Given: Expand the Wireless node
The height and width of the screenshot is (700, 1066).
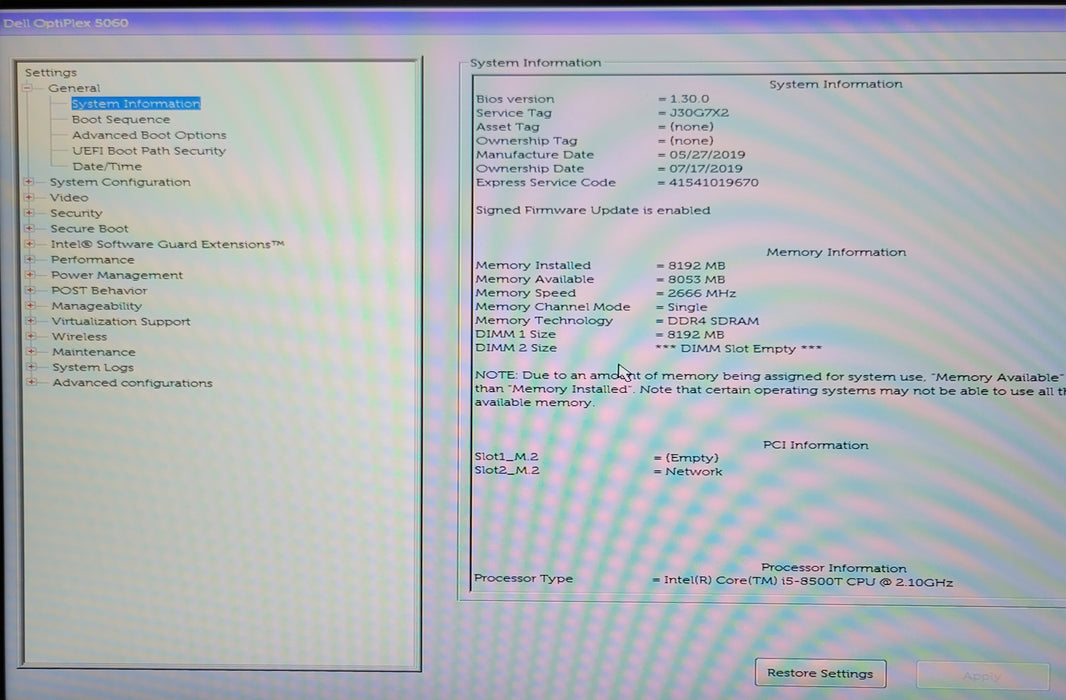Looking at the screenshot, I should pos(31,336).
